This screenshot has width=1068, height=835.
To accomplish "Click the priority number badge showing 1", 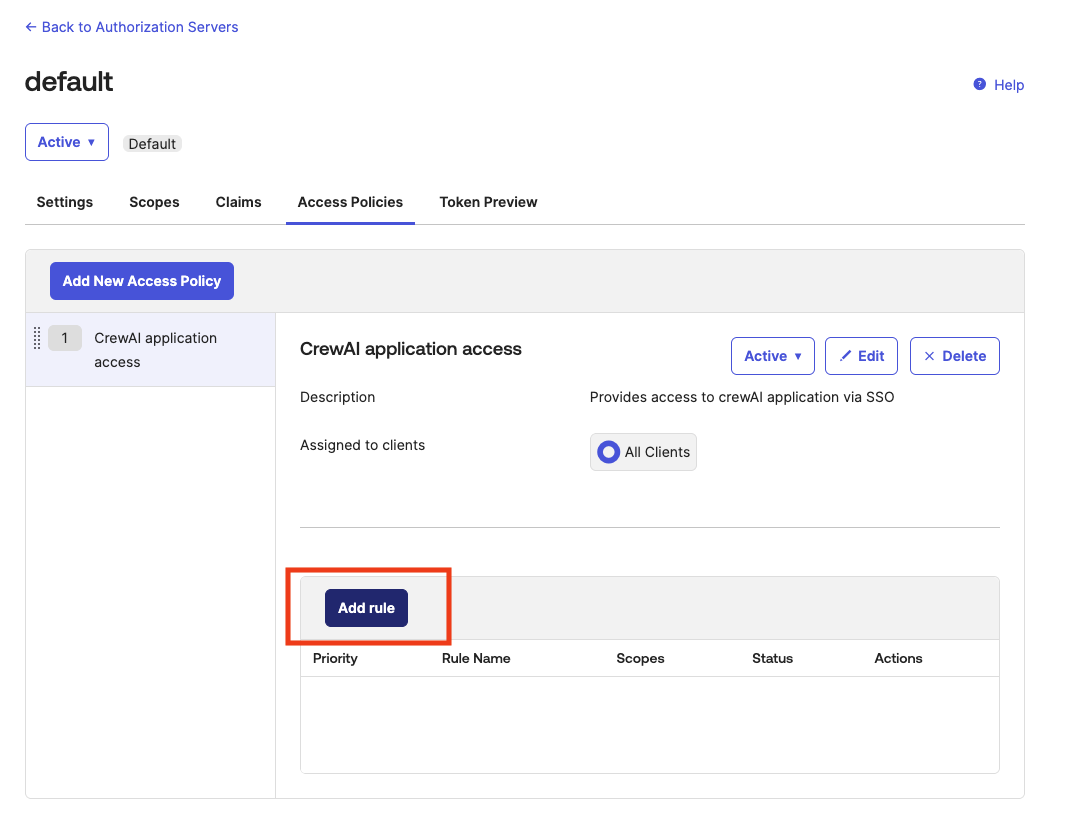I will [x=64, y=338].
